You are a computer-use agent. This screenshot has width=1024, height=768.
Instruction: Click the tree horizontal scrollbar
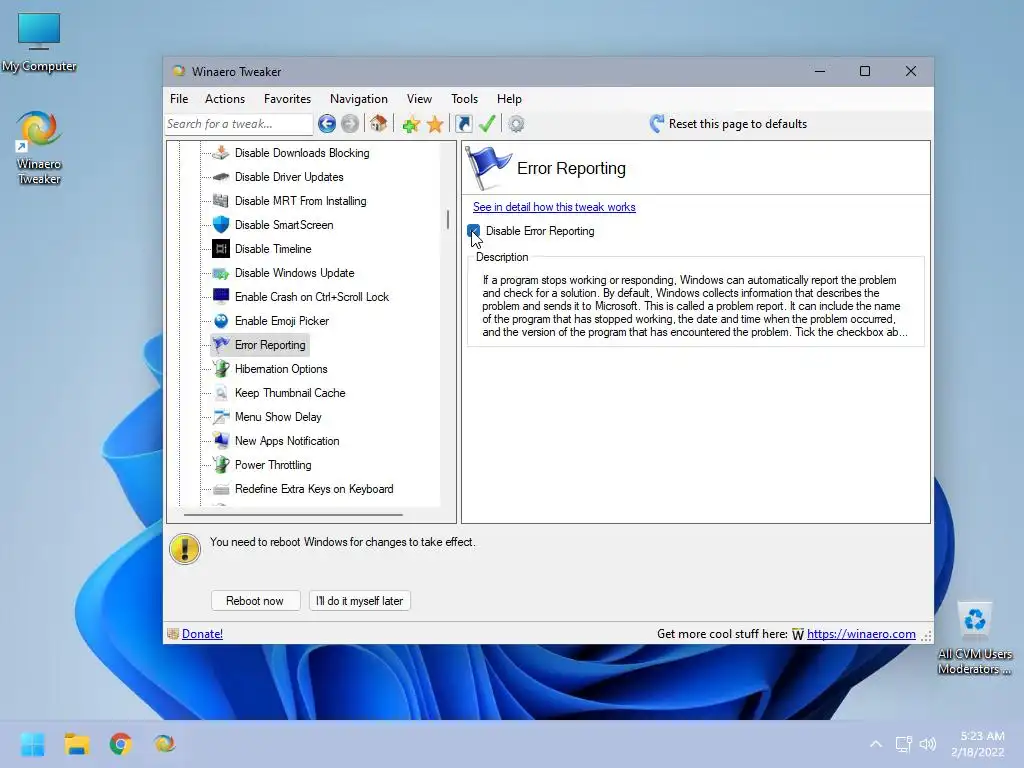293,515
